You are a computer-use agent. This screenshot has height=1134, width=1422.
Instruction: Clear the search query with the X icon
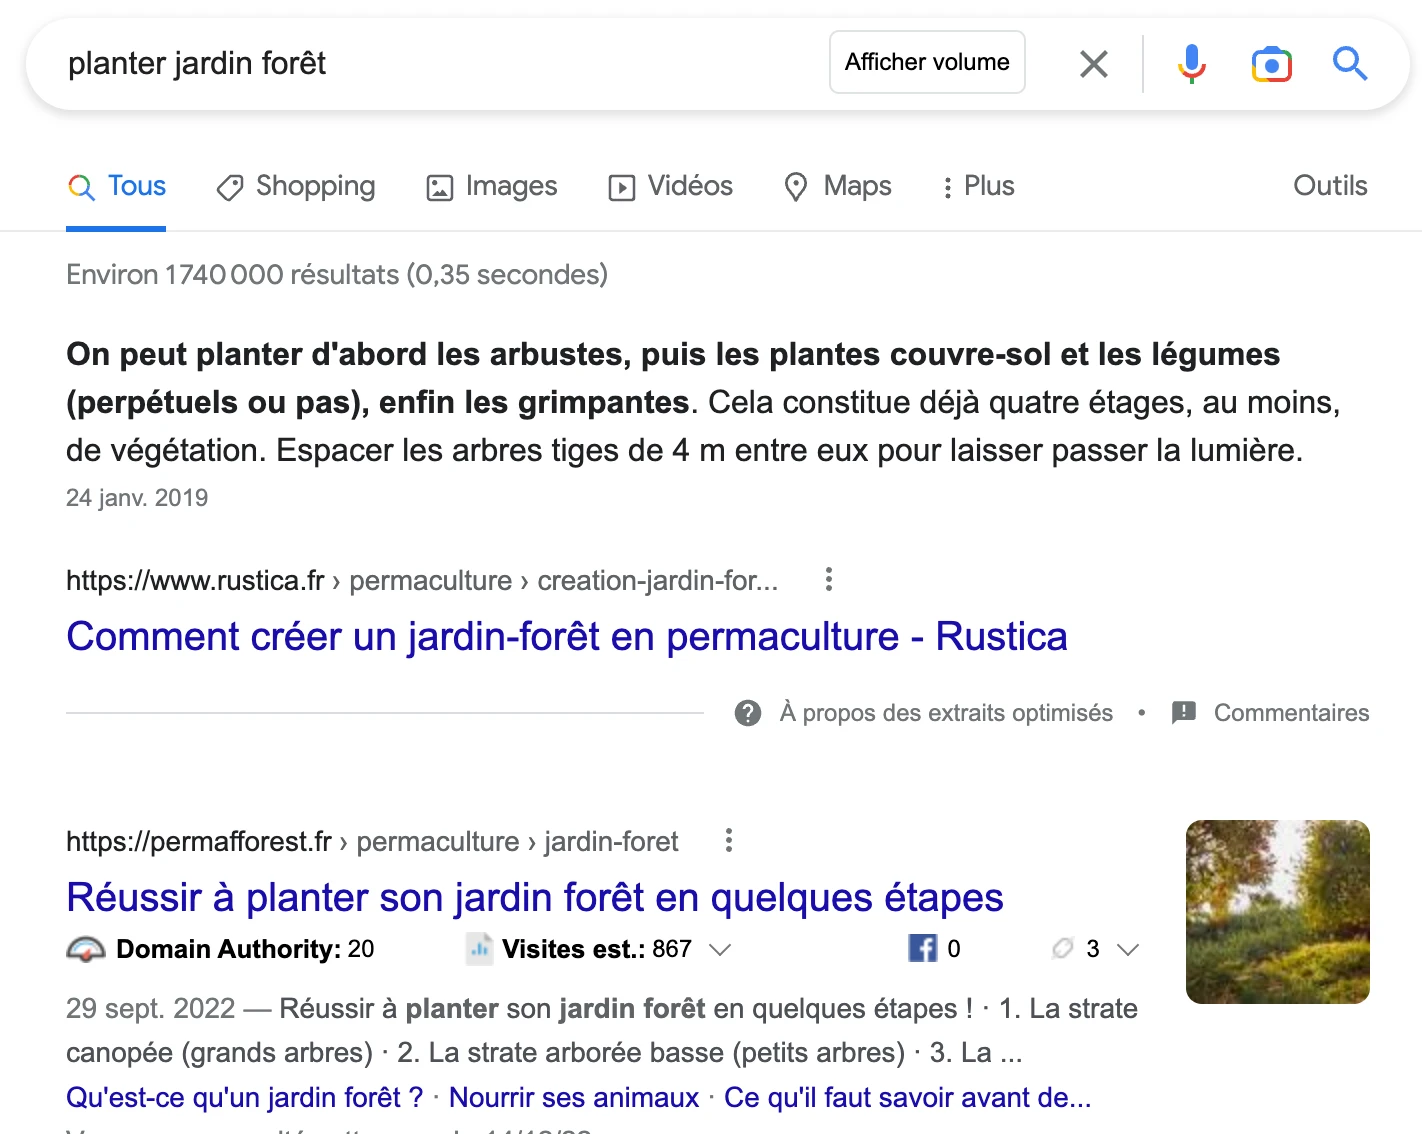[1094, 64]
